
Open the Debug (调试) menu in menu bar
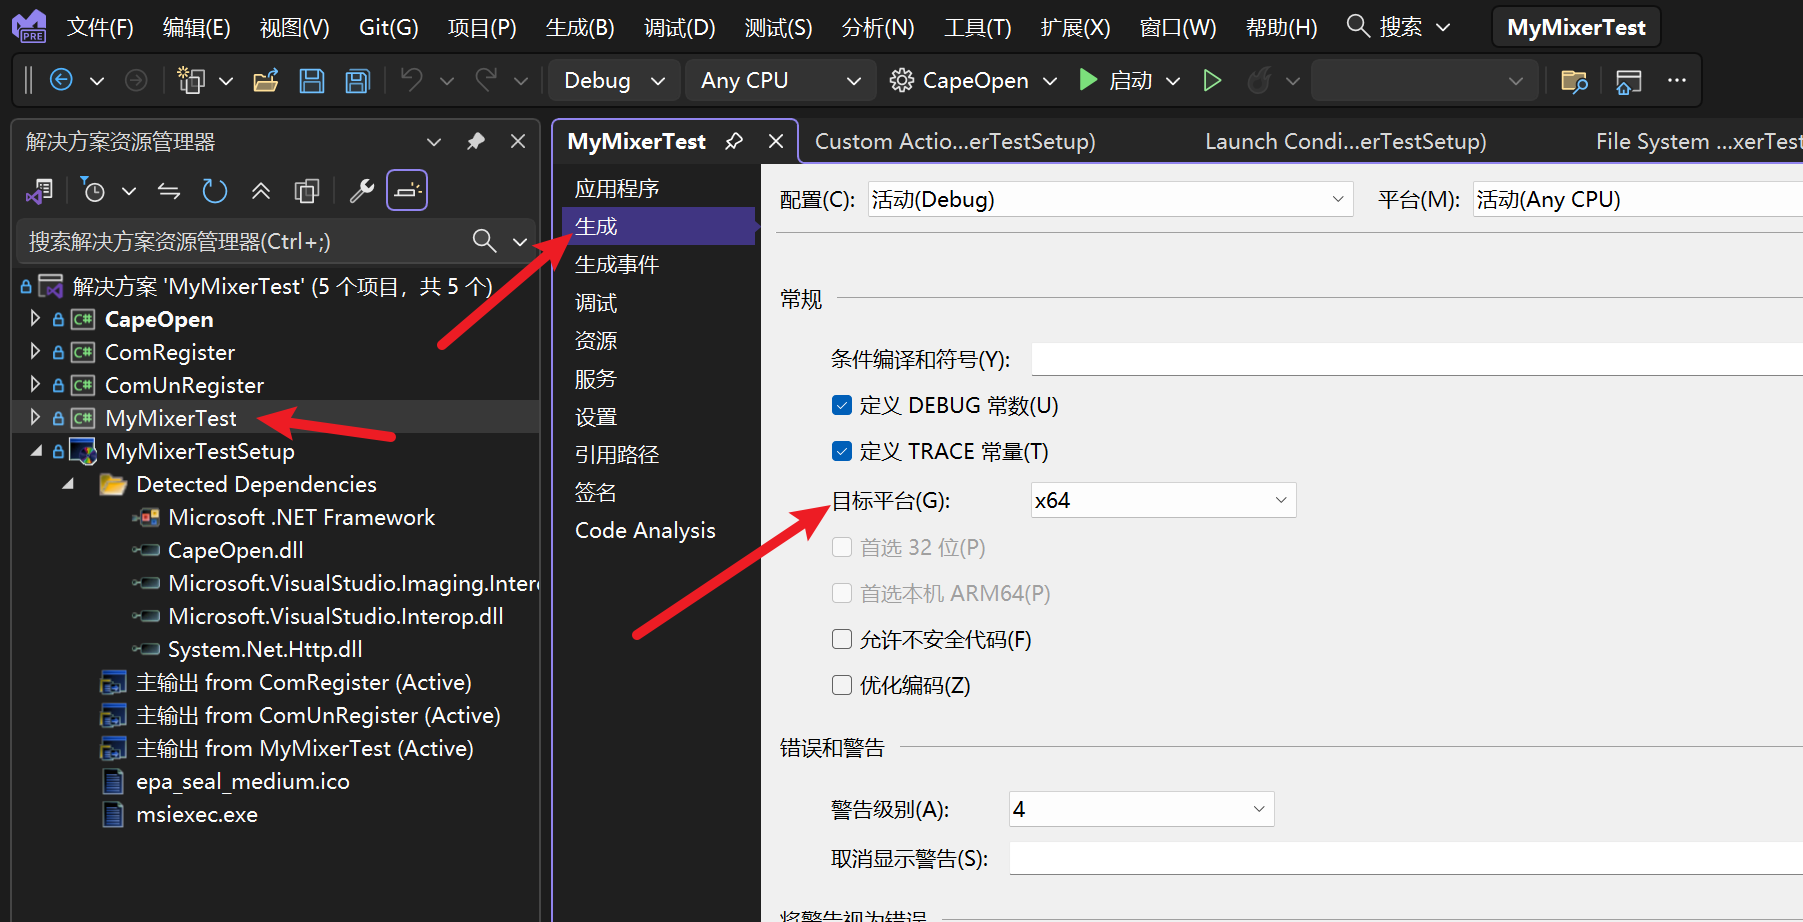pyautogui.click(x=679, y=28)
